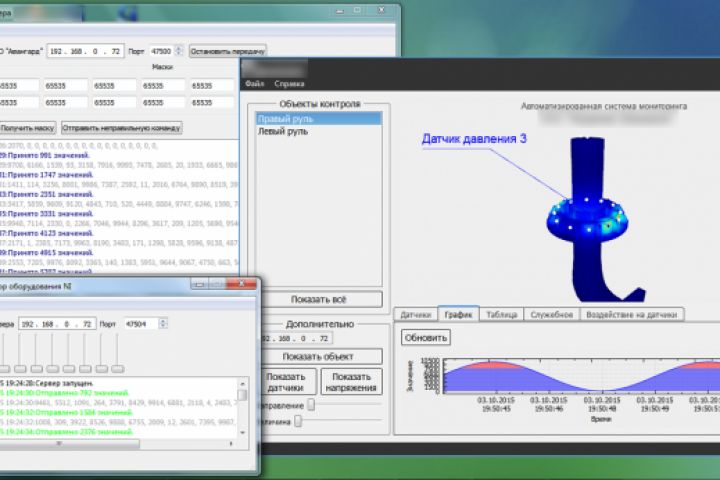This screenshot has width=720, height=480.
Task: Click the port 47504 field
Action: [x=141, y=324]
